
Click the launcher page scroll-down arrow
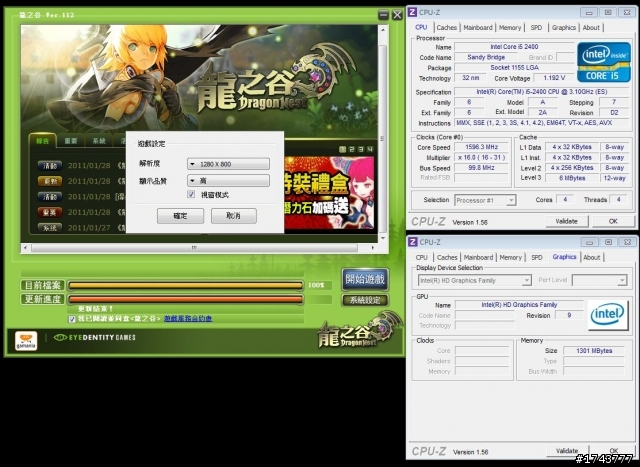click(383, 238)
